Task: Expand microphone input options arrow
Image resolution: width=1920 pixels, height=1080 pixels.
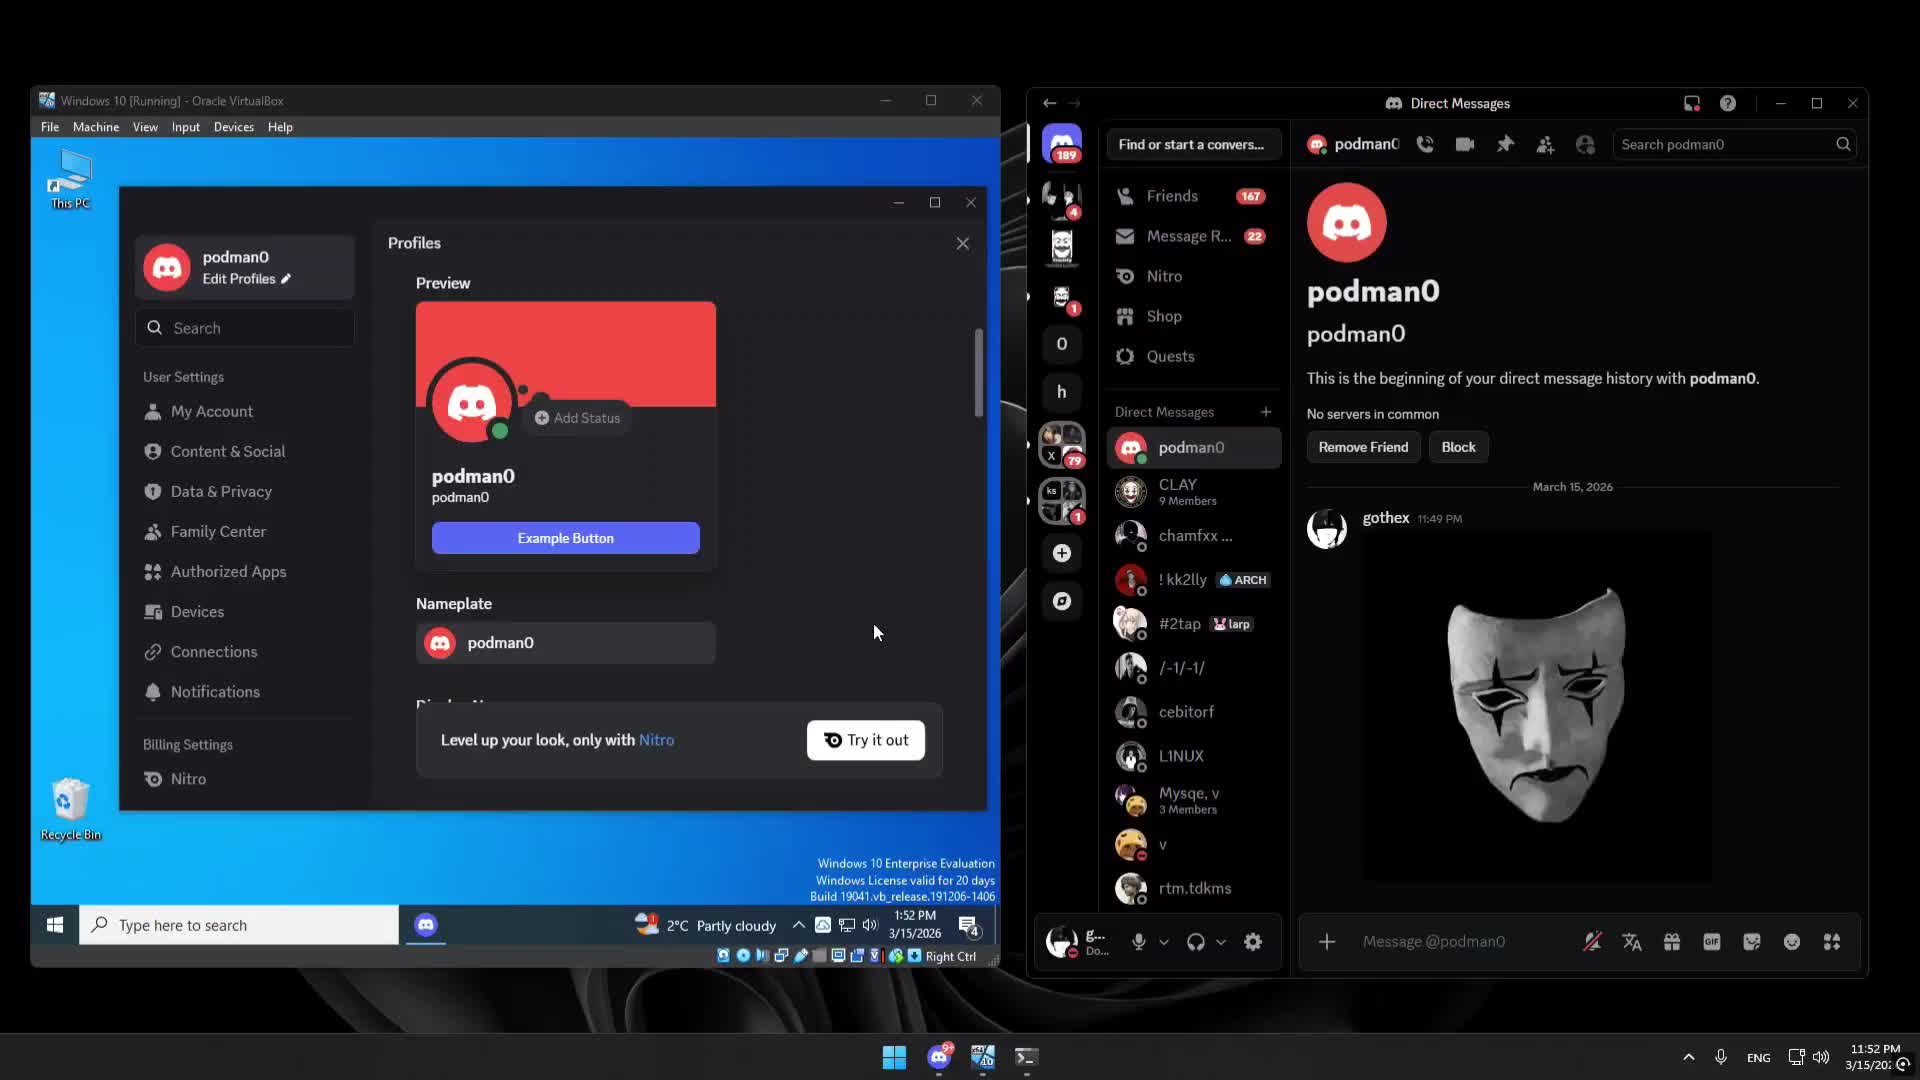Action: click(x=1164, y=942)
